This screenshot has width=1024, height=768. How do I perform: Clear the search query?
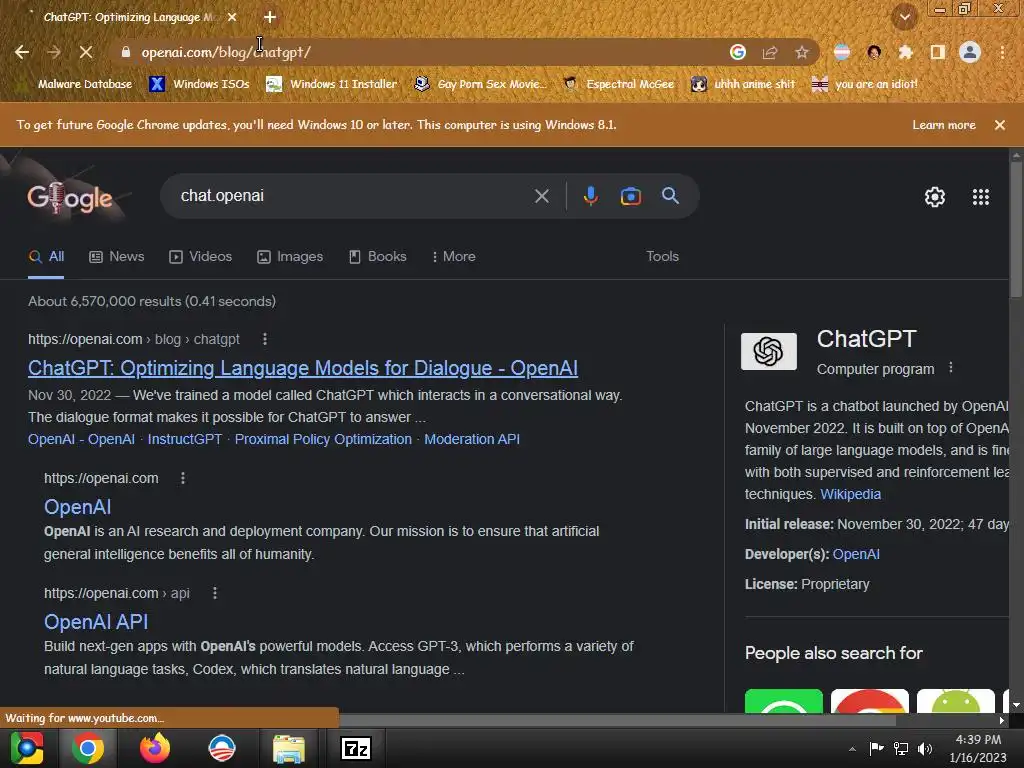coord(541,196)
